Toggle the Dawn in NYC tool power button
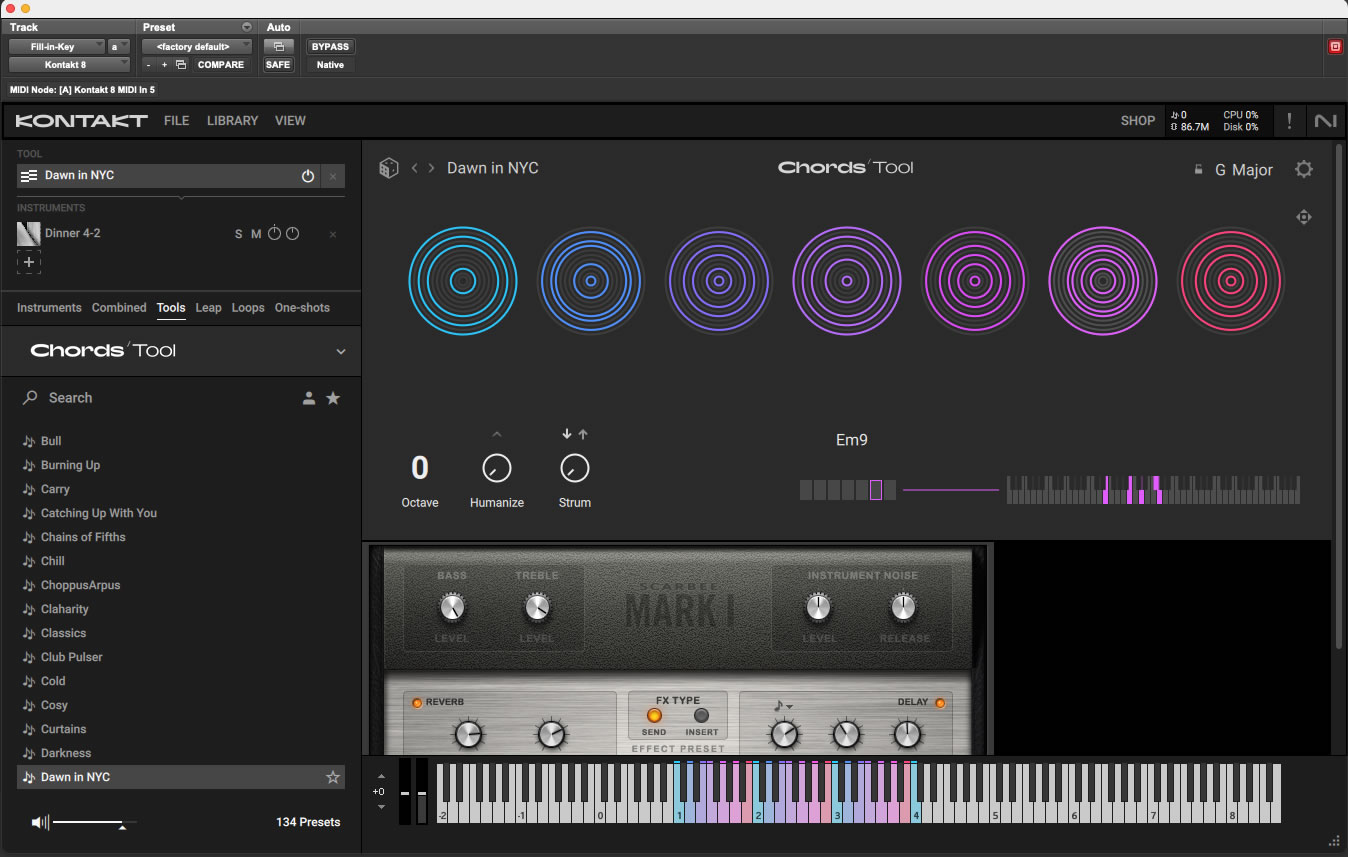The image size is (1348, 857). (308, 176)
